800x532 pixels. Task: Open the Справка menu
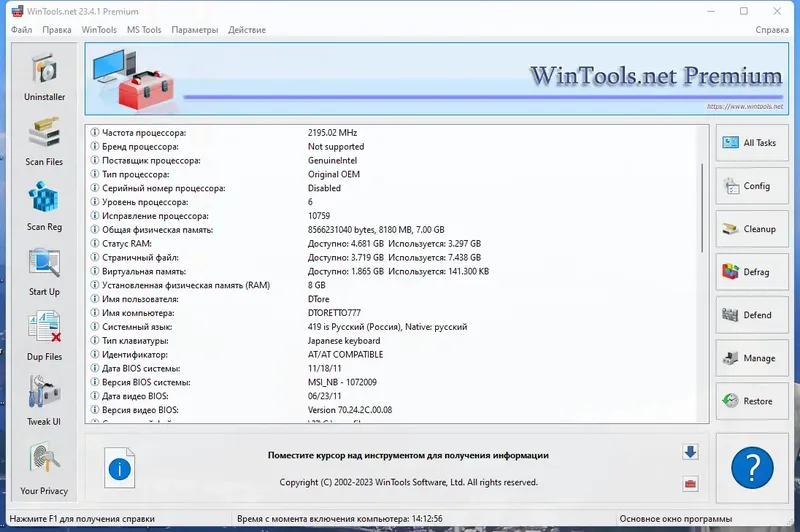pos(772,30)
